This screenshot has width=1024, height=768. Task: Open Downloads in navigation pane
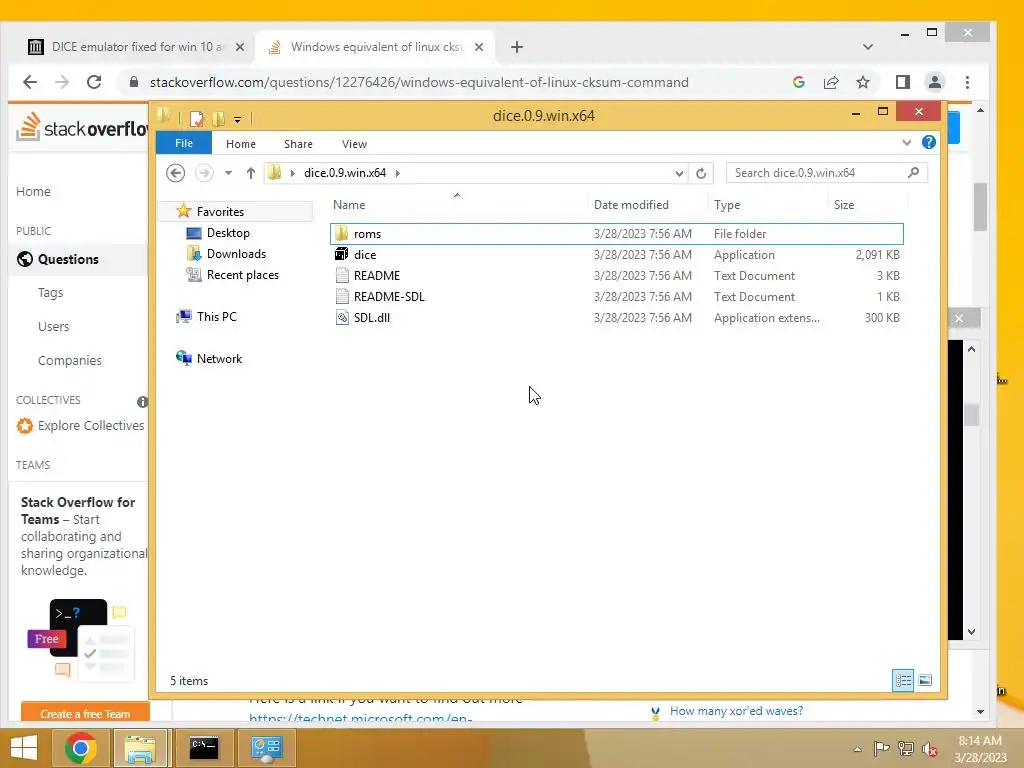(236, 253)
